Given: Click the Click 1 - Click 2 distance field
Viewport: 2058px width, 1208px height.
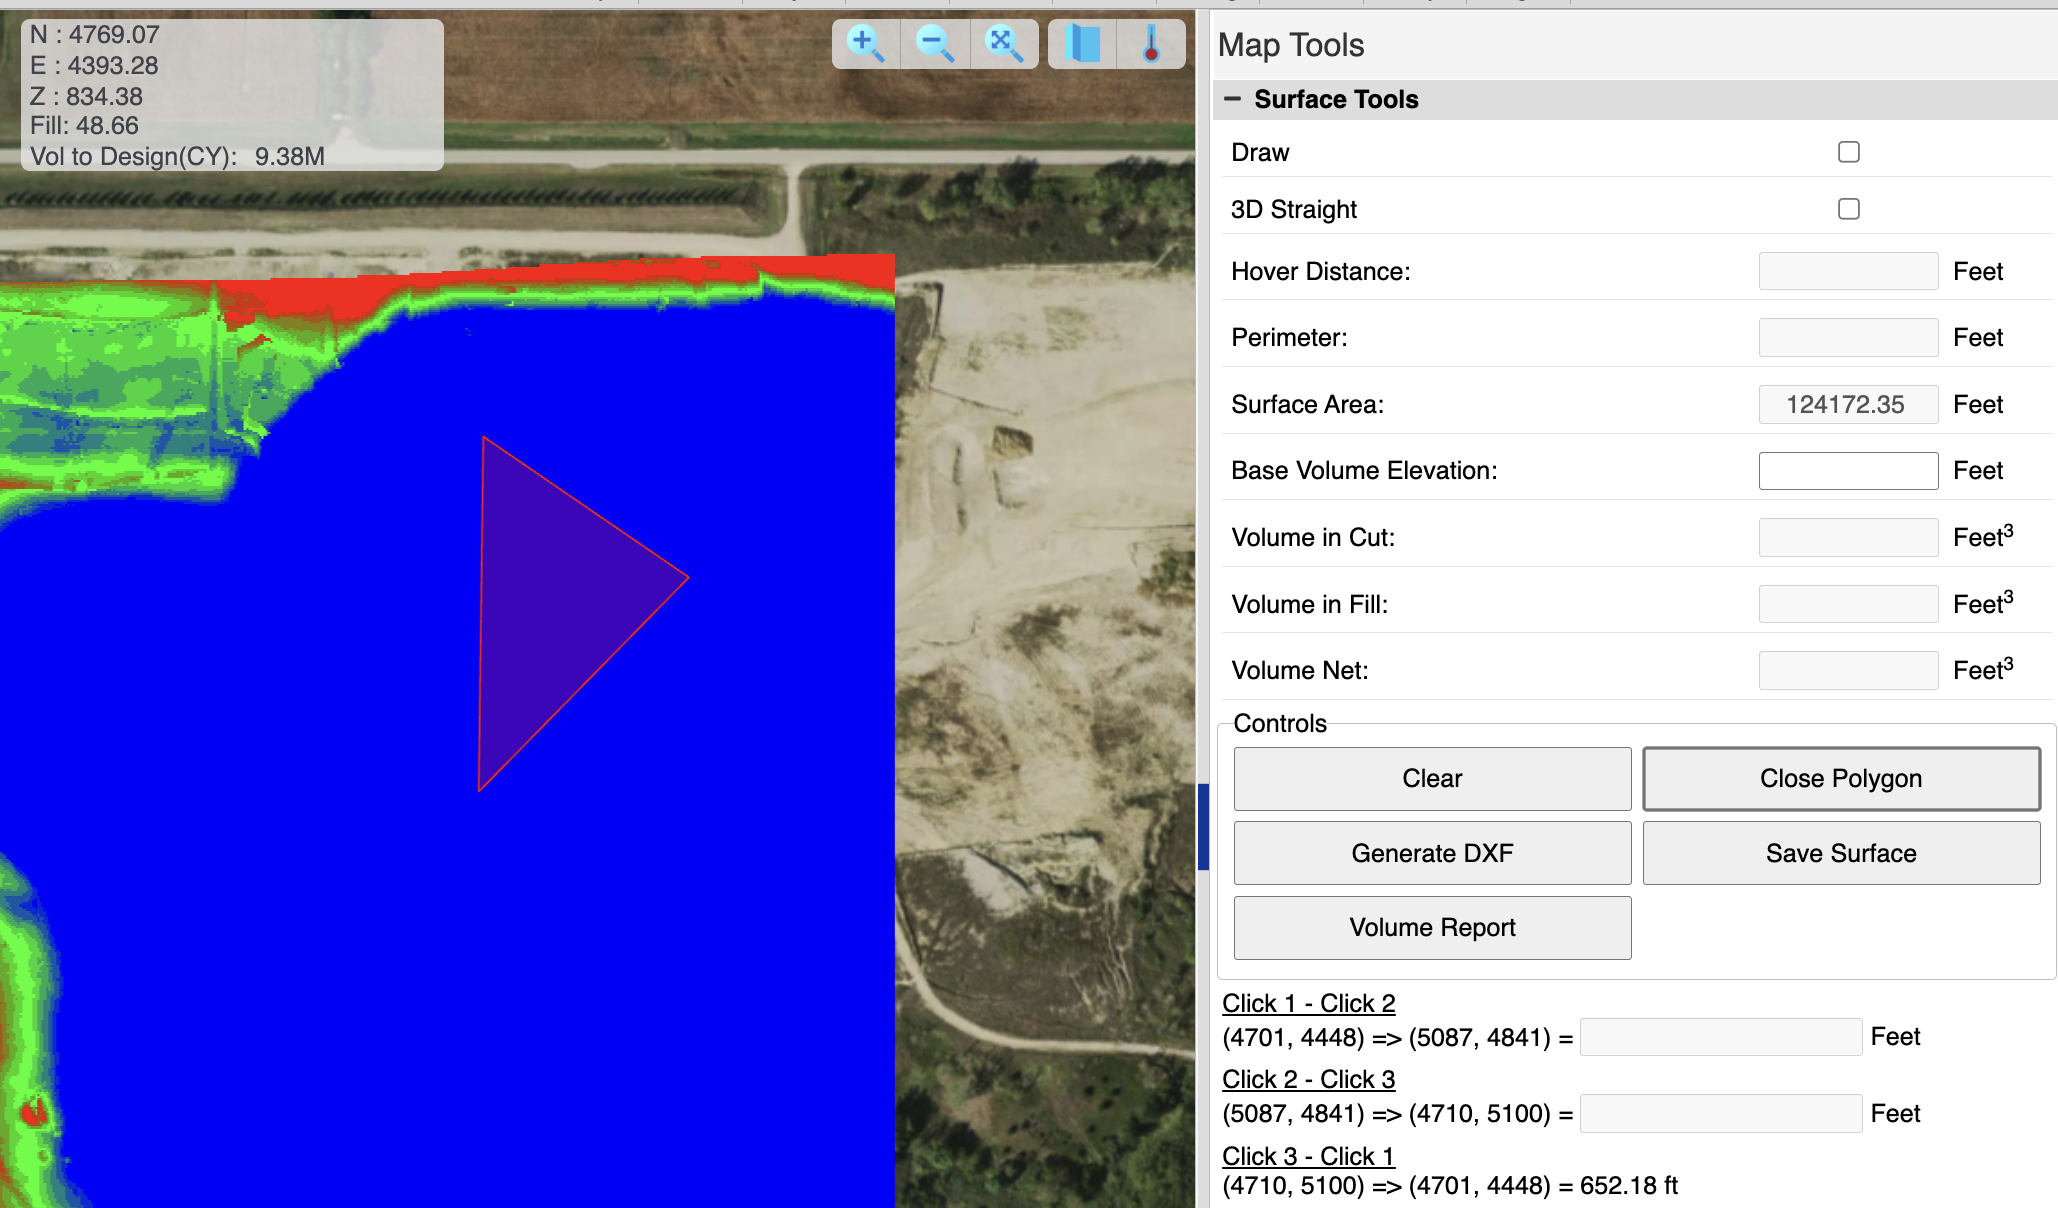Looking at the screenshot, I should pos(1720,1037).
